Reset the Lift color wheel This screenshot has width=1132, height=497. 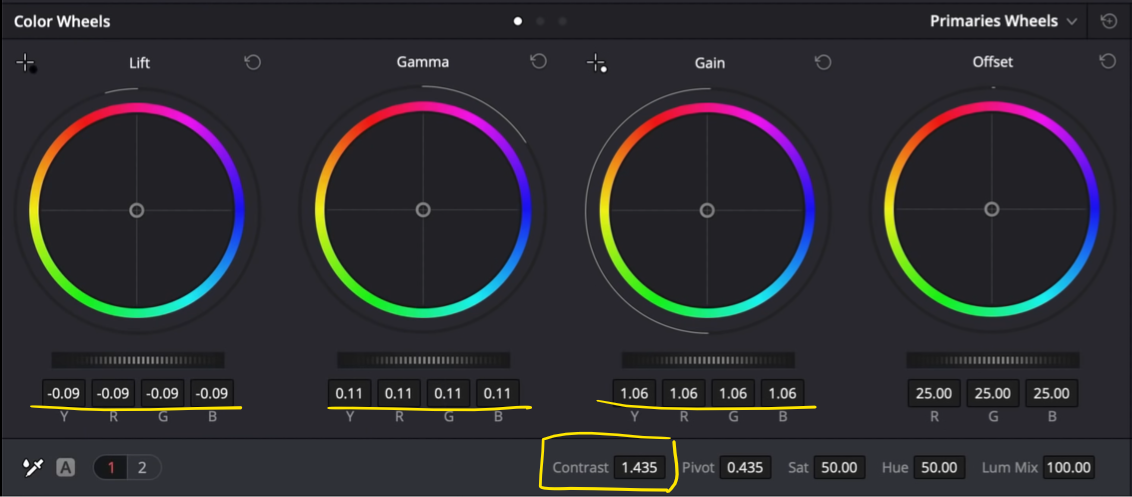(252, 62)
